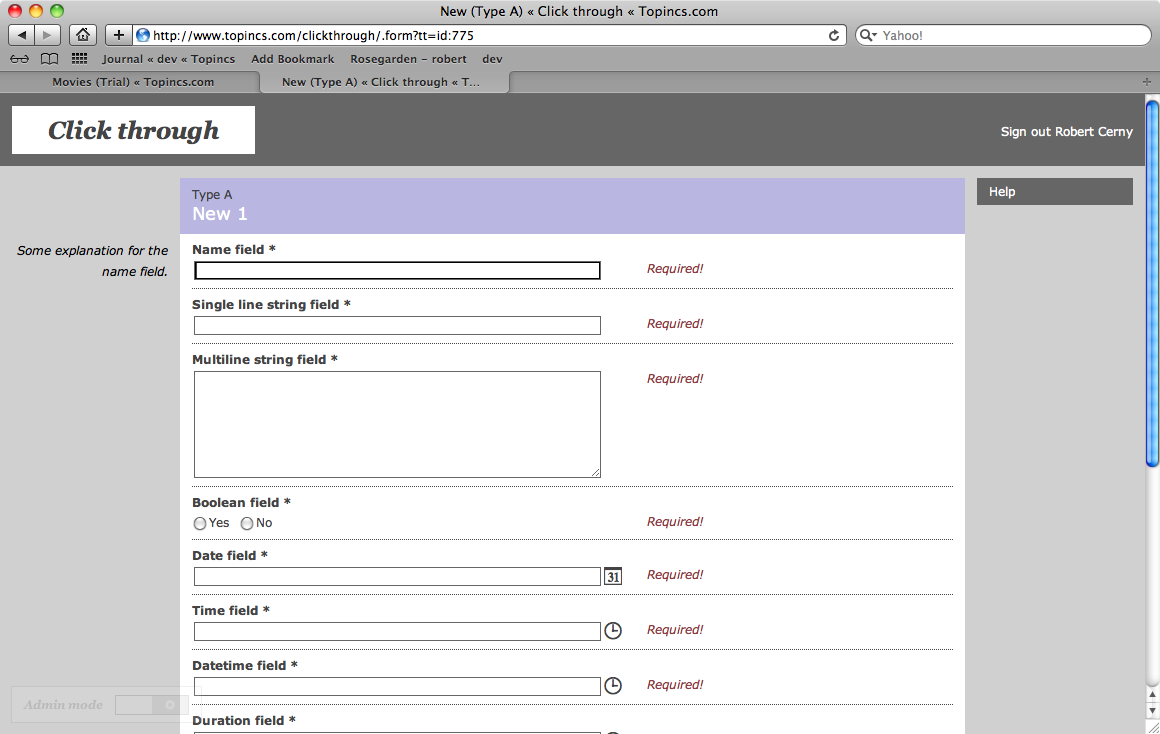Click the clock icon beside Time field
Image resolution: width=1160 pixels, height=734 pixels.
coord(613,631)
